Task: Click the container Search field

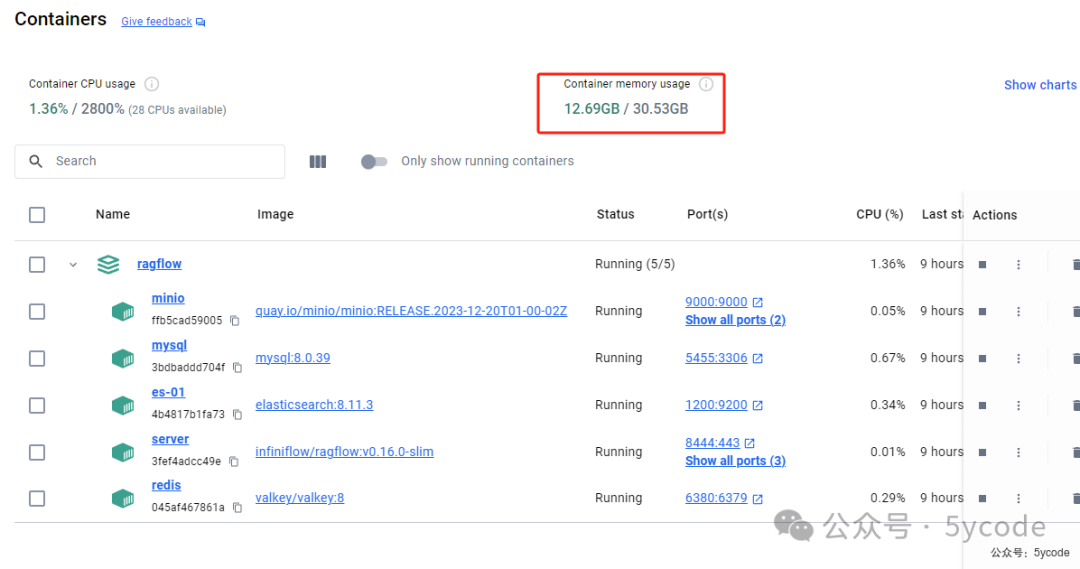Action: pyautogui.click(x=160, y=161)
